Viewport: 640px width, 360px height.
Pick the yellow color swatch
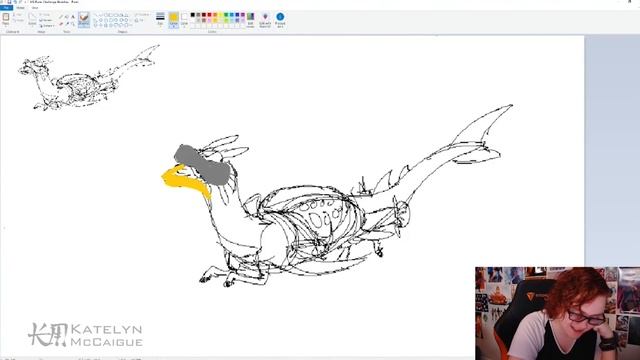220,15
